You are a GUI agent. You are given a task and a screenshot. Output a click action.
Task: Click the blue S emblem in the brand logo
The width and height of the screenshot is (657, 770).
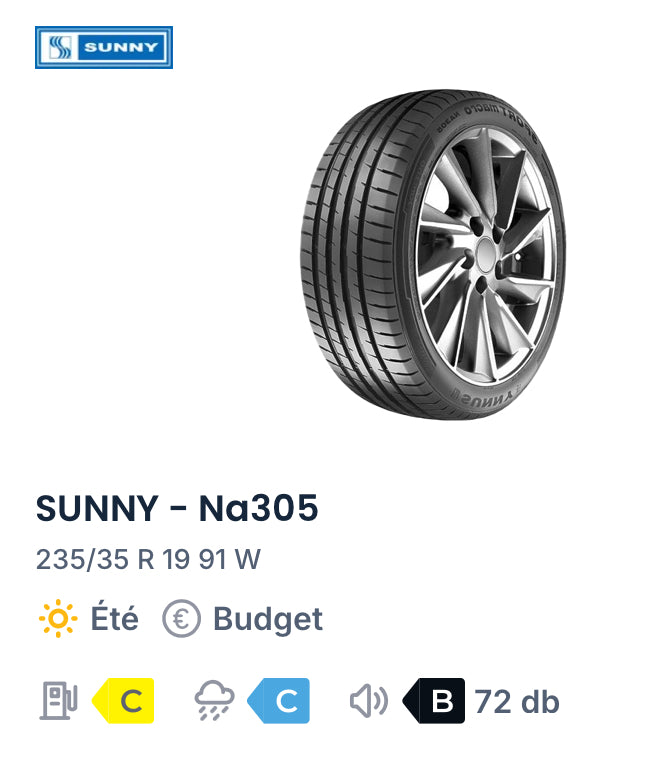[x=58, y=47]
